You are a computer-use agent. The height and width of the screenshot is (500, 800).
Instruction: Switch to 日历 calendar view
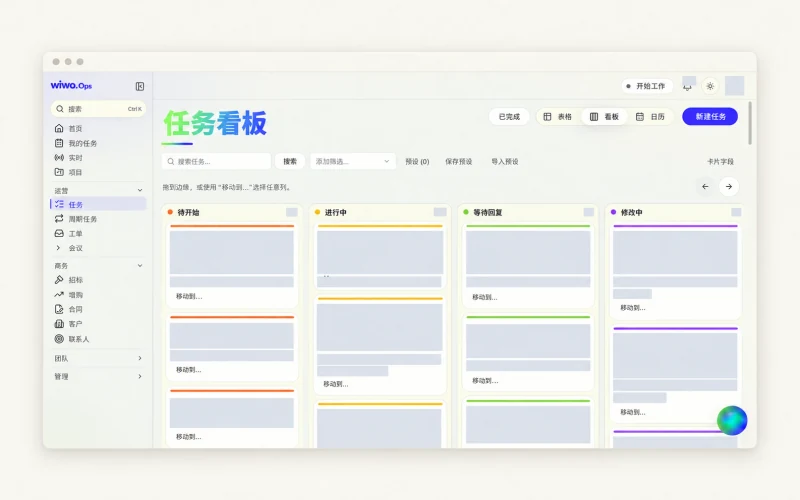pyautogui.click(x=650, y=117)
